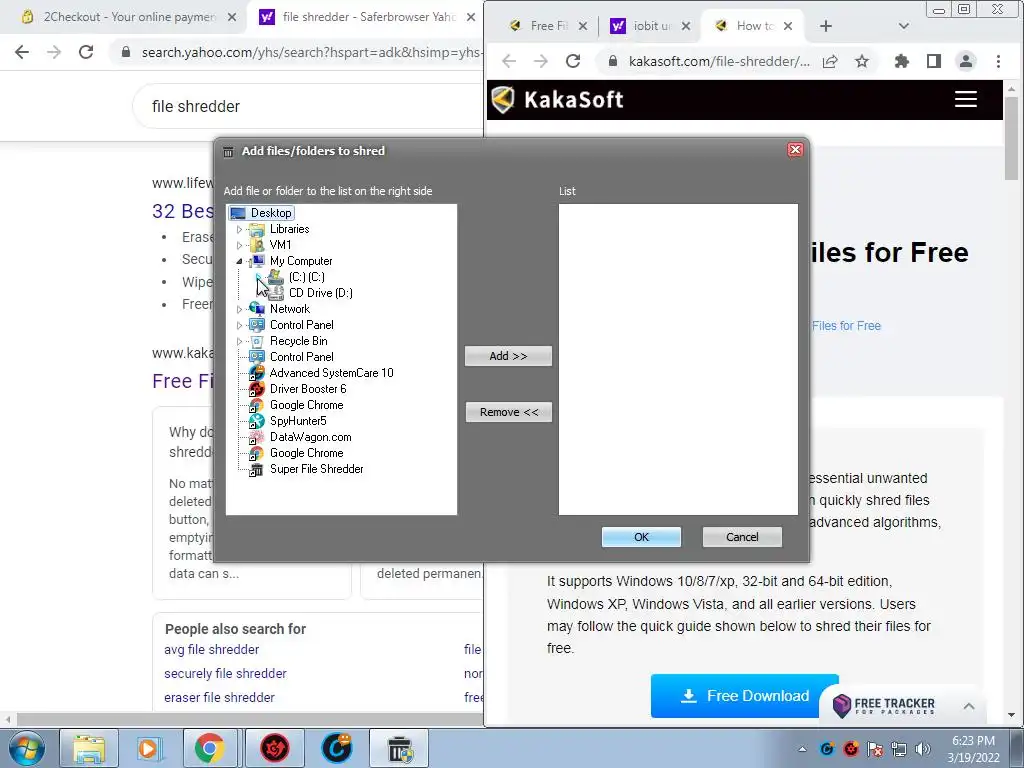Open Windows Explorer from the taskbar

(x=89, y=748)
